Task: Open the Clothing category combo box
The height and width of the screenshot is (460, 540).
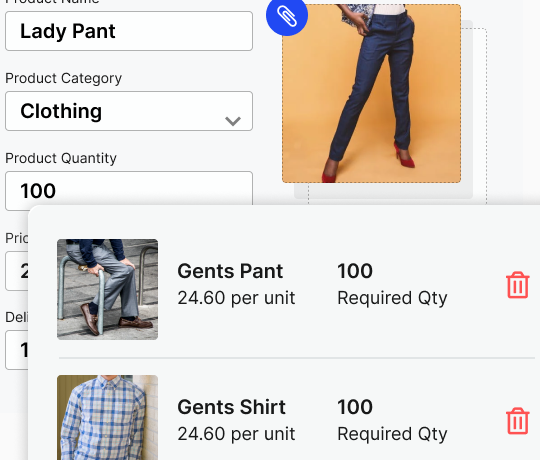Action: coord(129,111)
